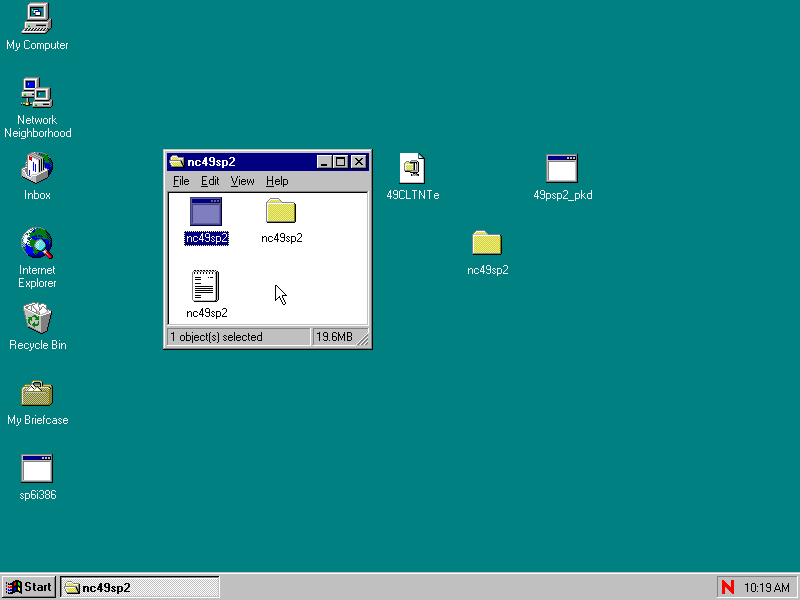
Task: Open the View menu
Action: 242,181
